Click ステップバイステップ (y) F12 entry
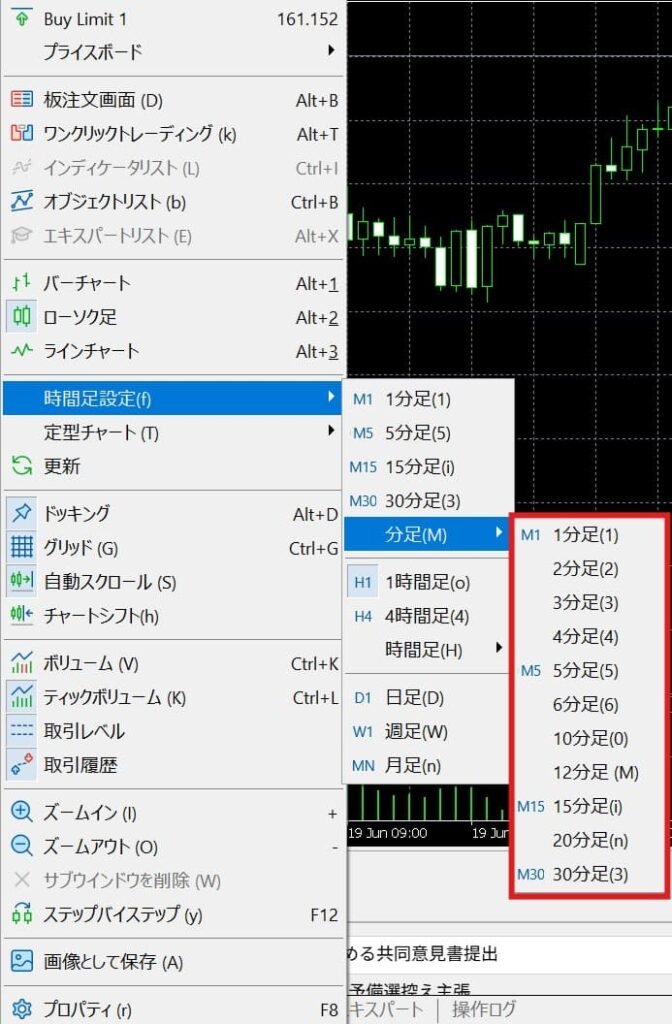 172,914
